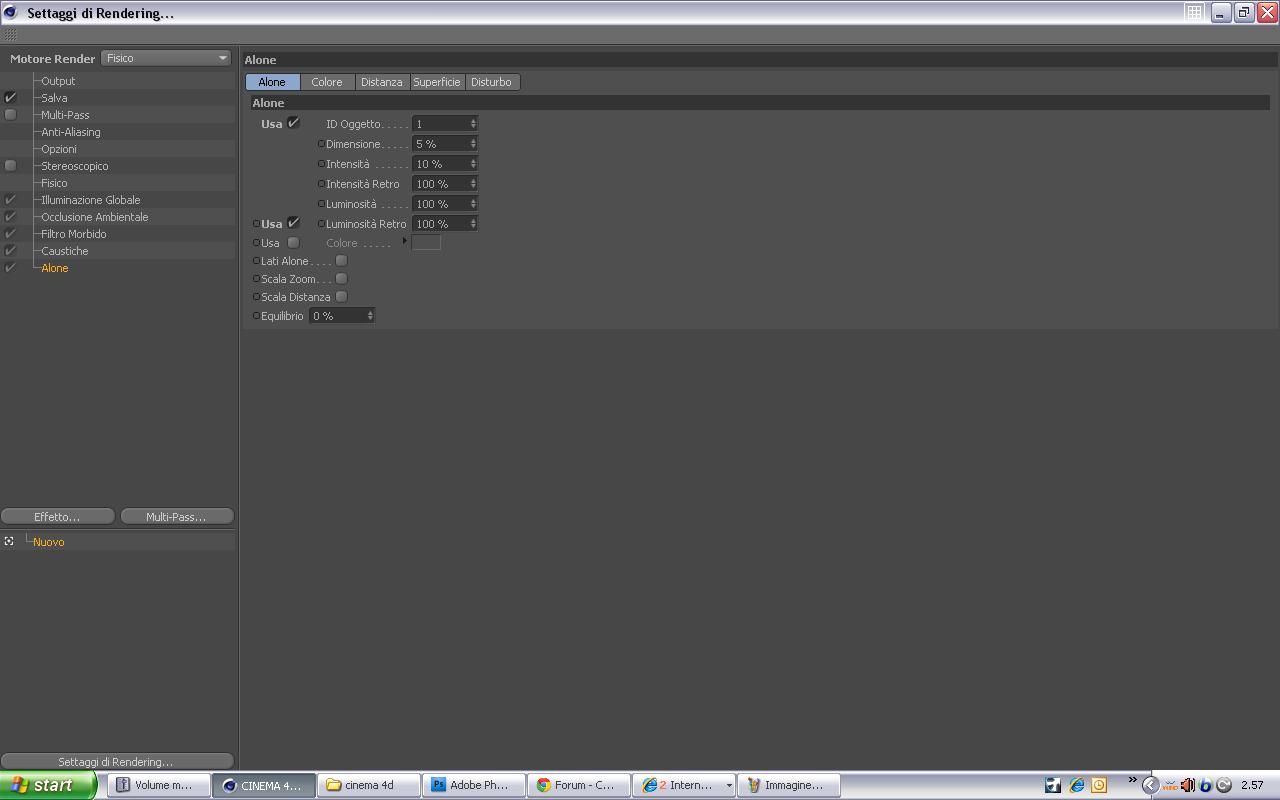Open the Internet Explorer quick launch icon
Screen dimensions: 1280x800
click(1076, 785)
